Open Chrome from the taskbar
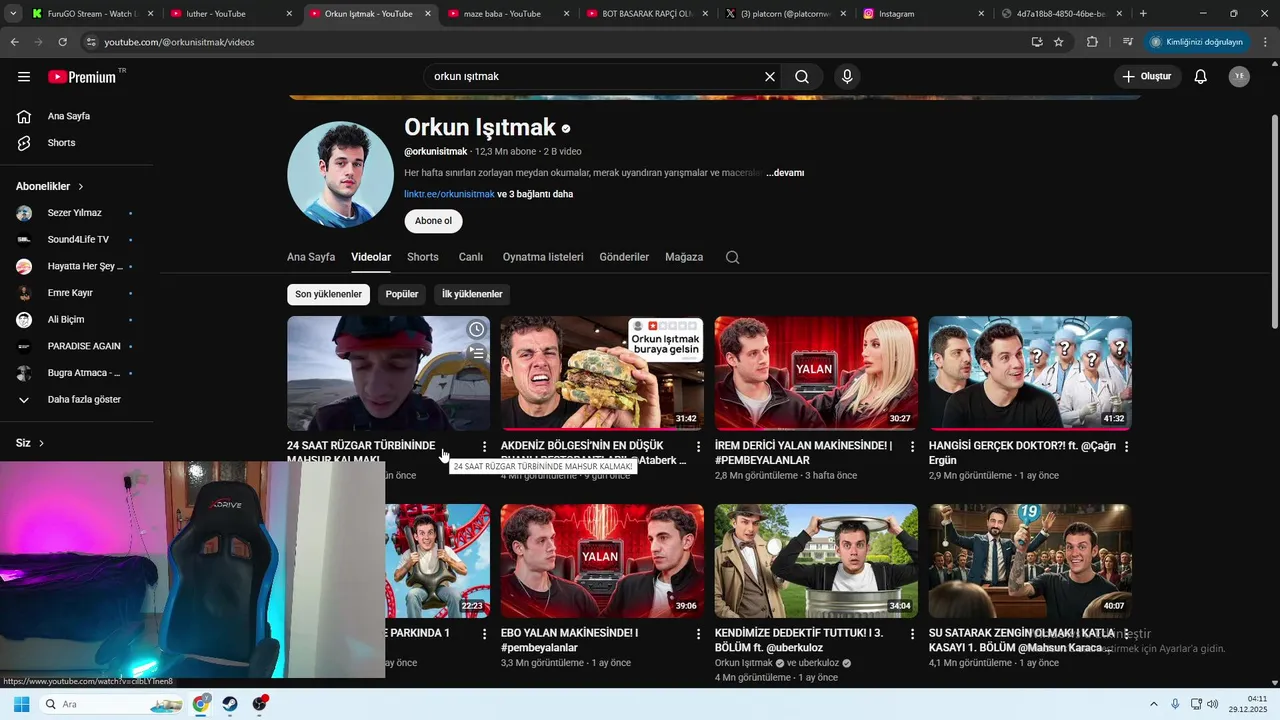Screen dimensions: 1280x720 point(201,704)
